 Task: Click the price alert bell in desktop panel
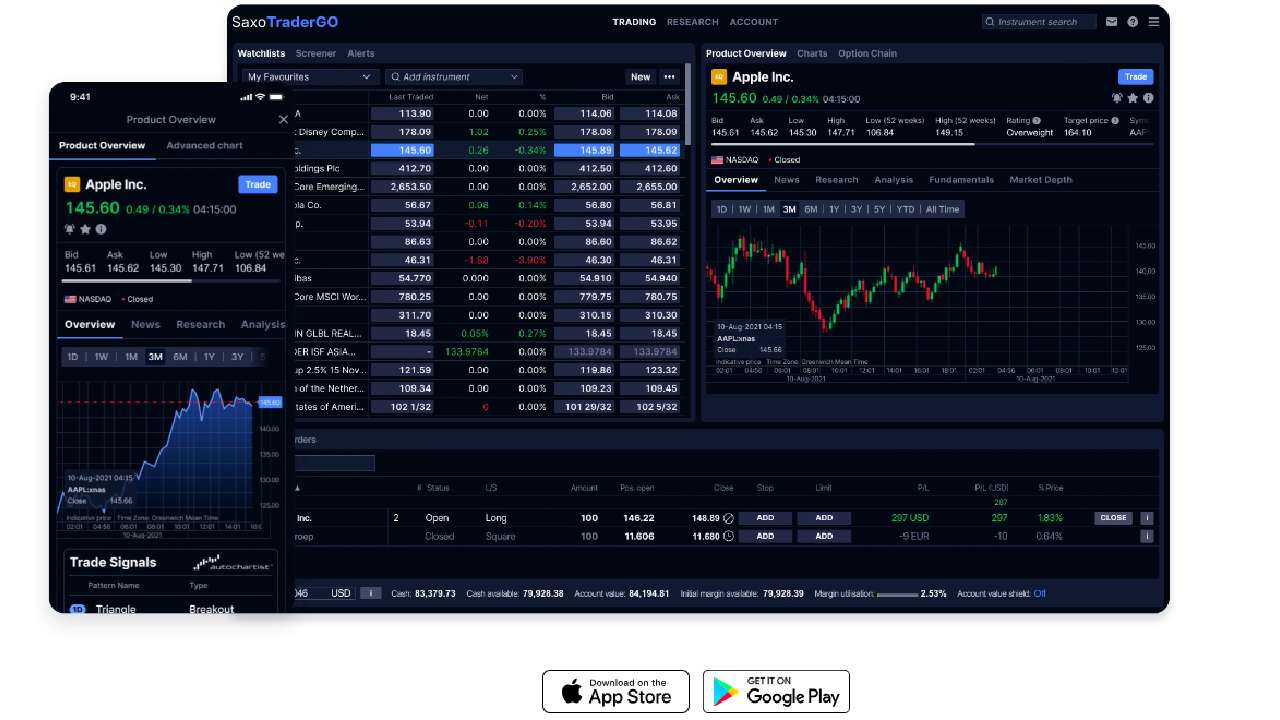pos(1117,98)
